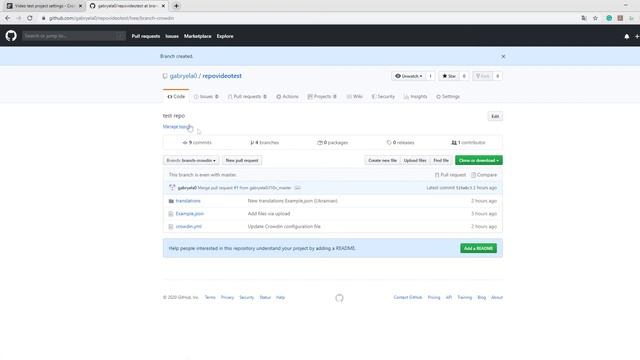Click the gabryela0 avatar in commit row

tap(172, 188)
